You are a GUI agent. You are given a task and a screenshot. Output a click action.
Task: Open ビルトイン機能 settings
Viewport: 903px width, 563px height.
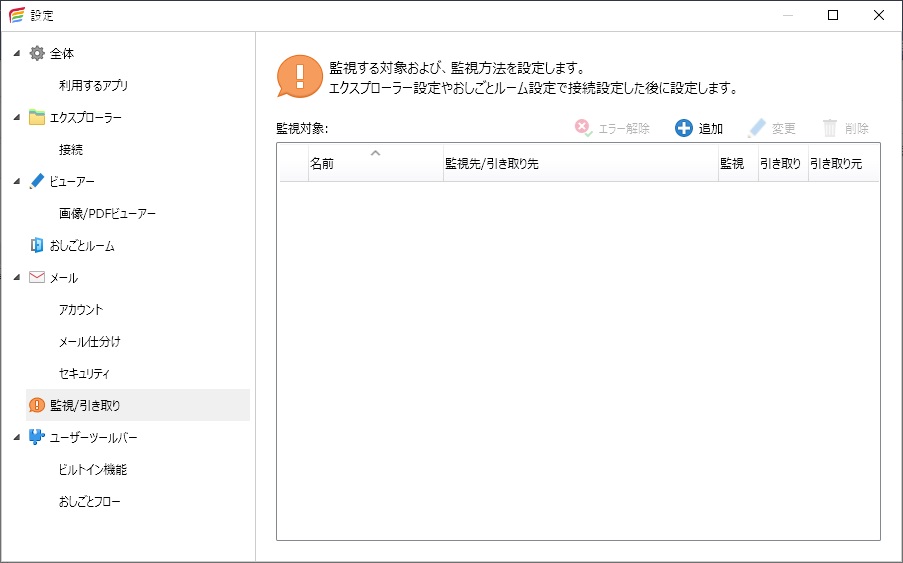[x=93, y=470]
